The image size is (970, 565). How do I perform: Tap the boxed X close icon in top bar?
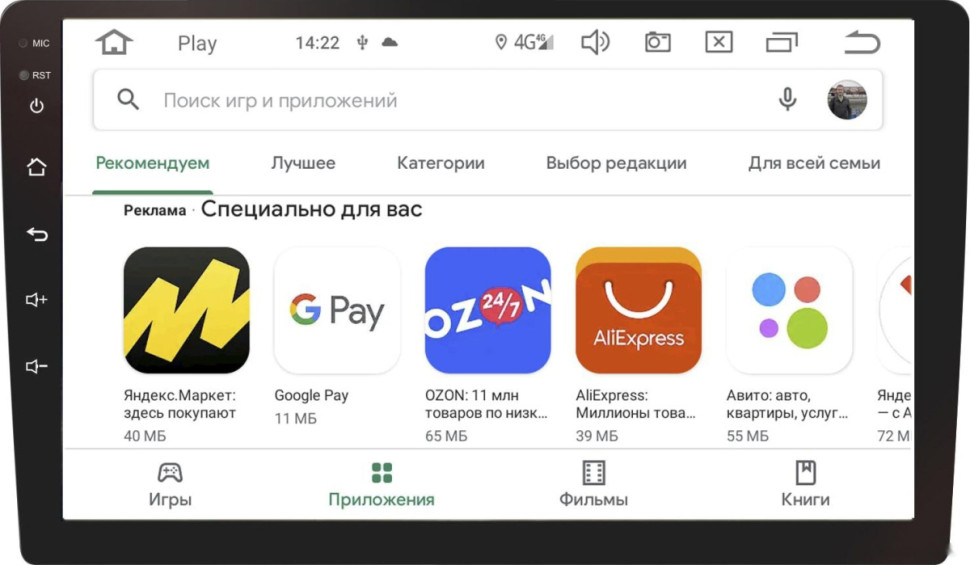click(719, 42)
